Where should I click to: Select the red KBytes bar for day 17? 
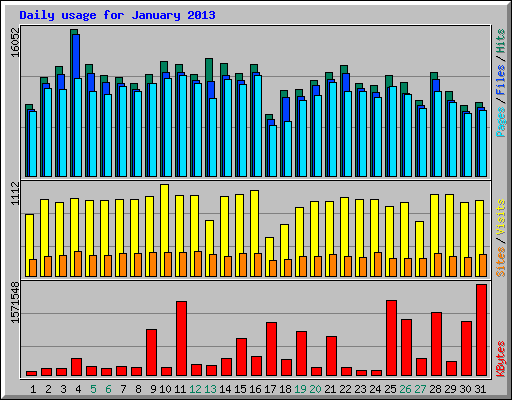(271, 349)
